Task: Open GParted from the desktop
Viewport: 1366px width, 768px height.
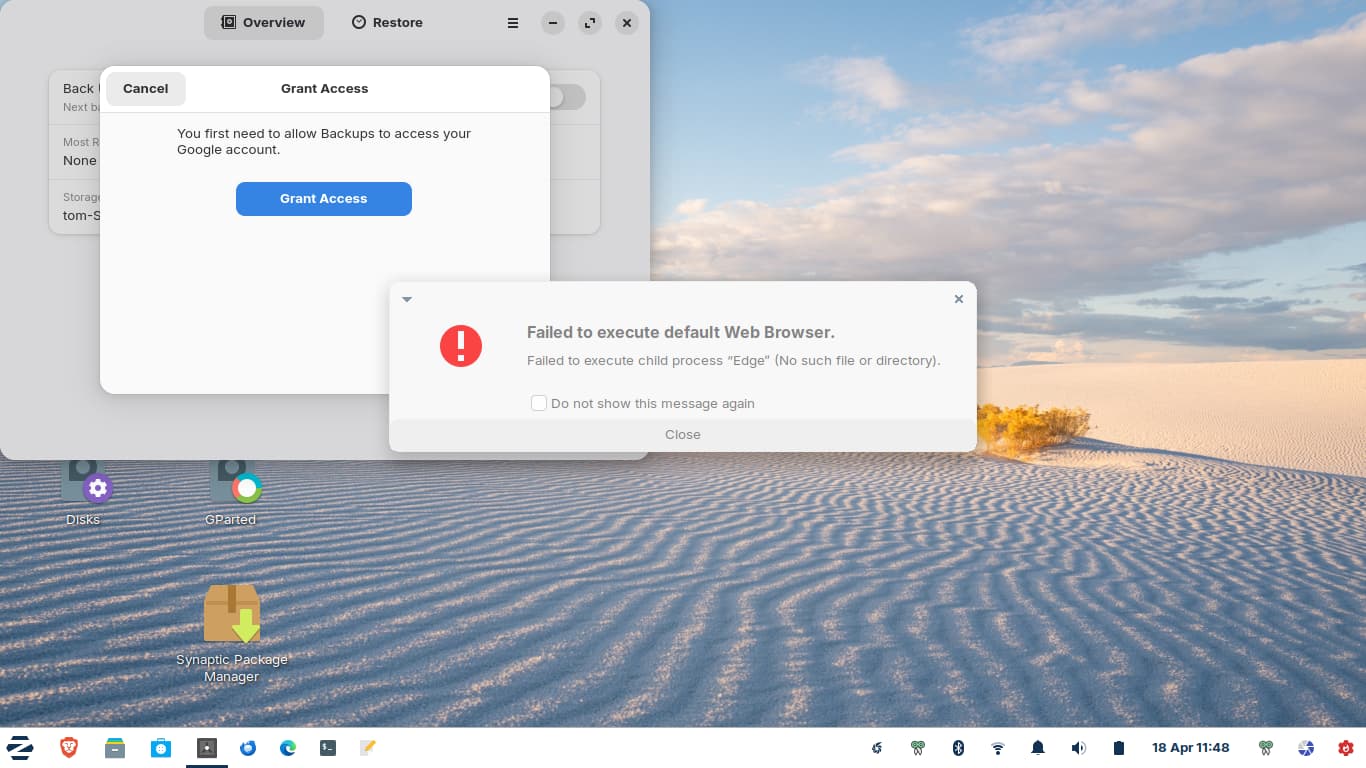Action: pos(231,490)
